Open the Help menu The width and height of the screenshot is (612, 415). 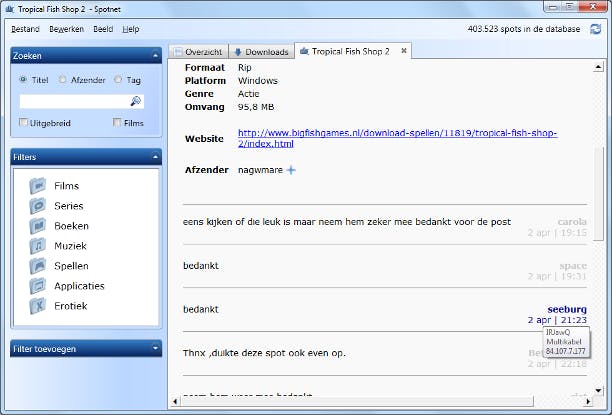click(131, 29)
